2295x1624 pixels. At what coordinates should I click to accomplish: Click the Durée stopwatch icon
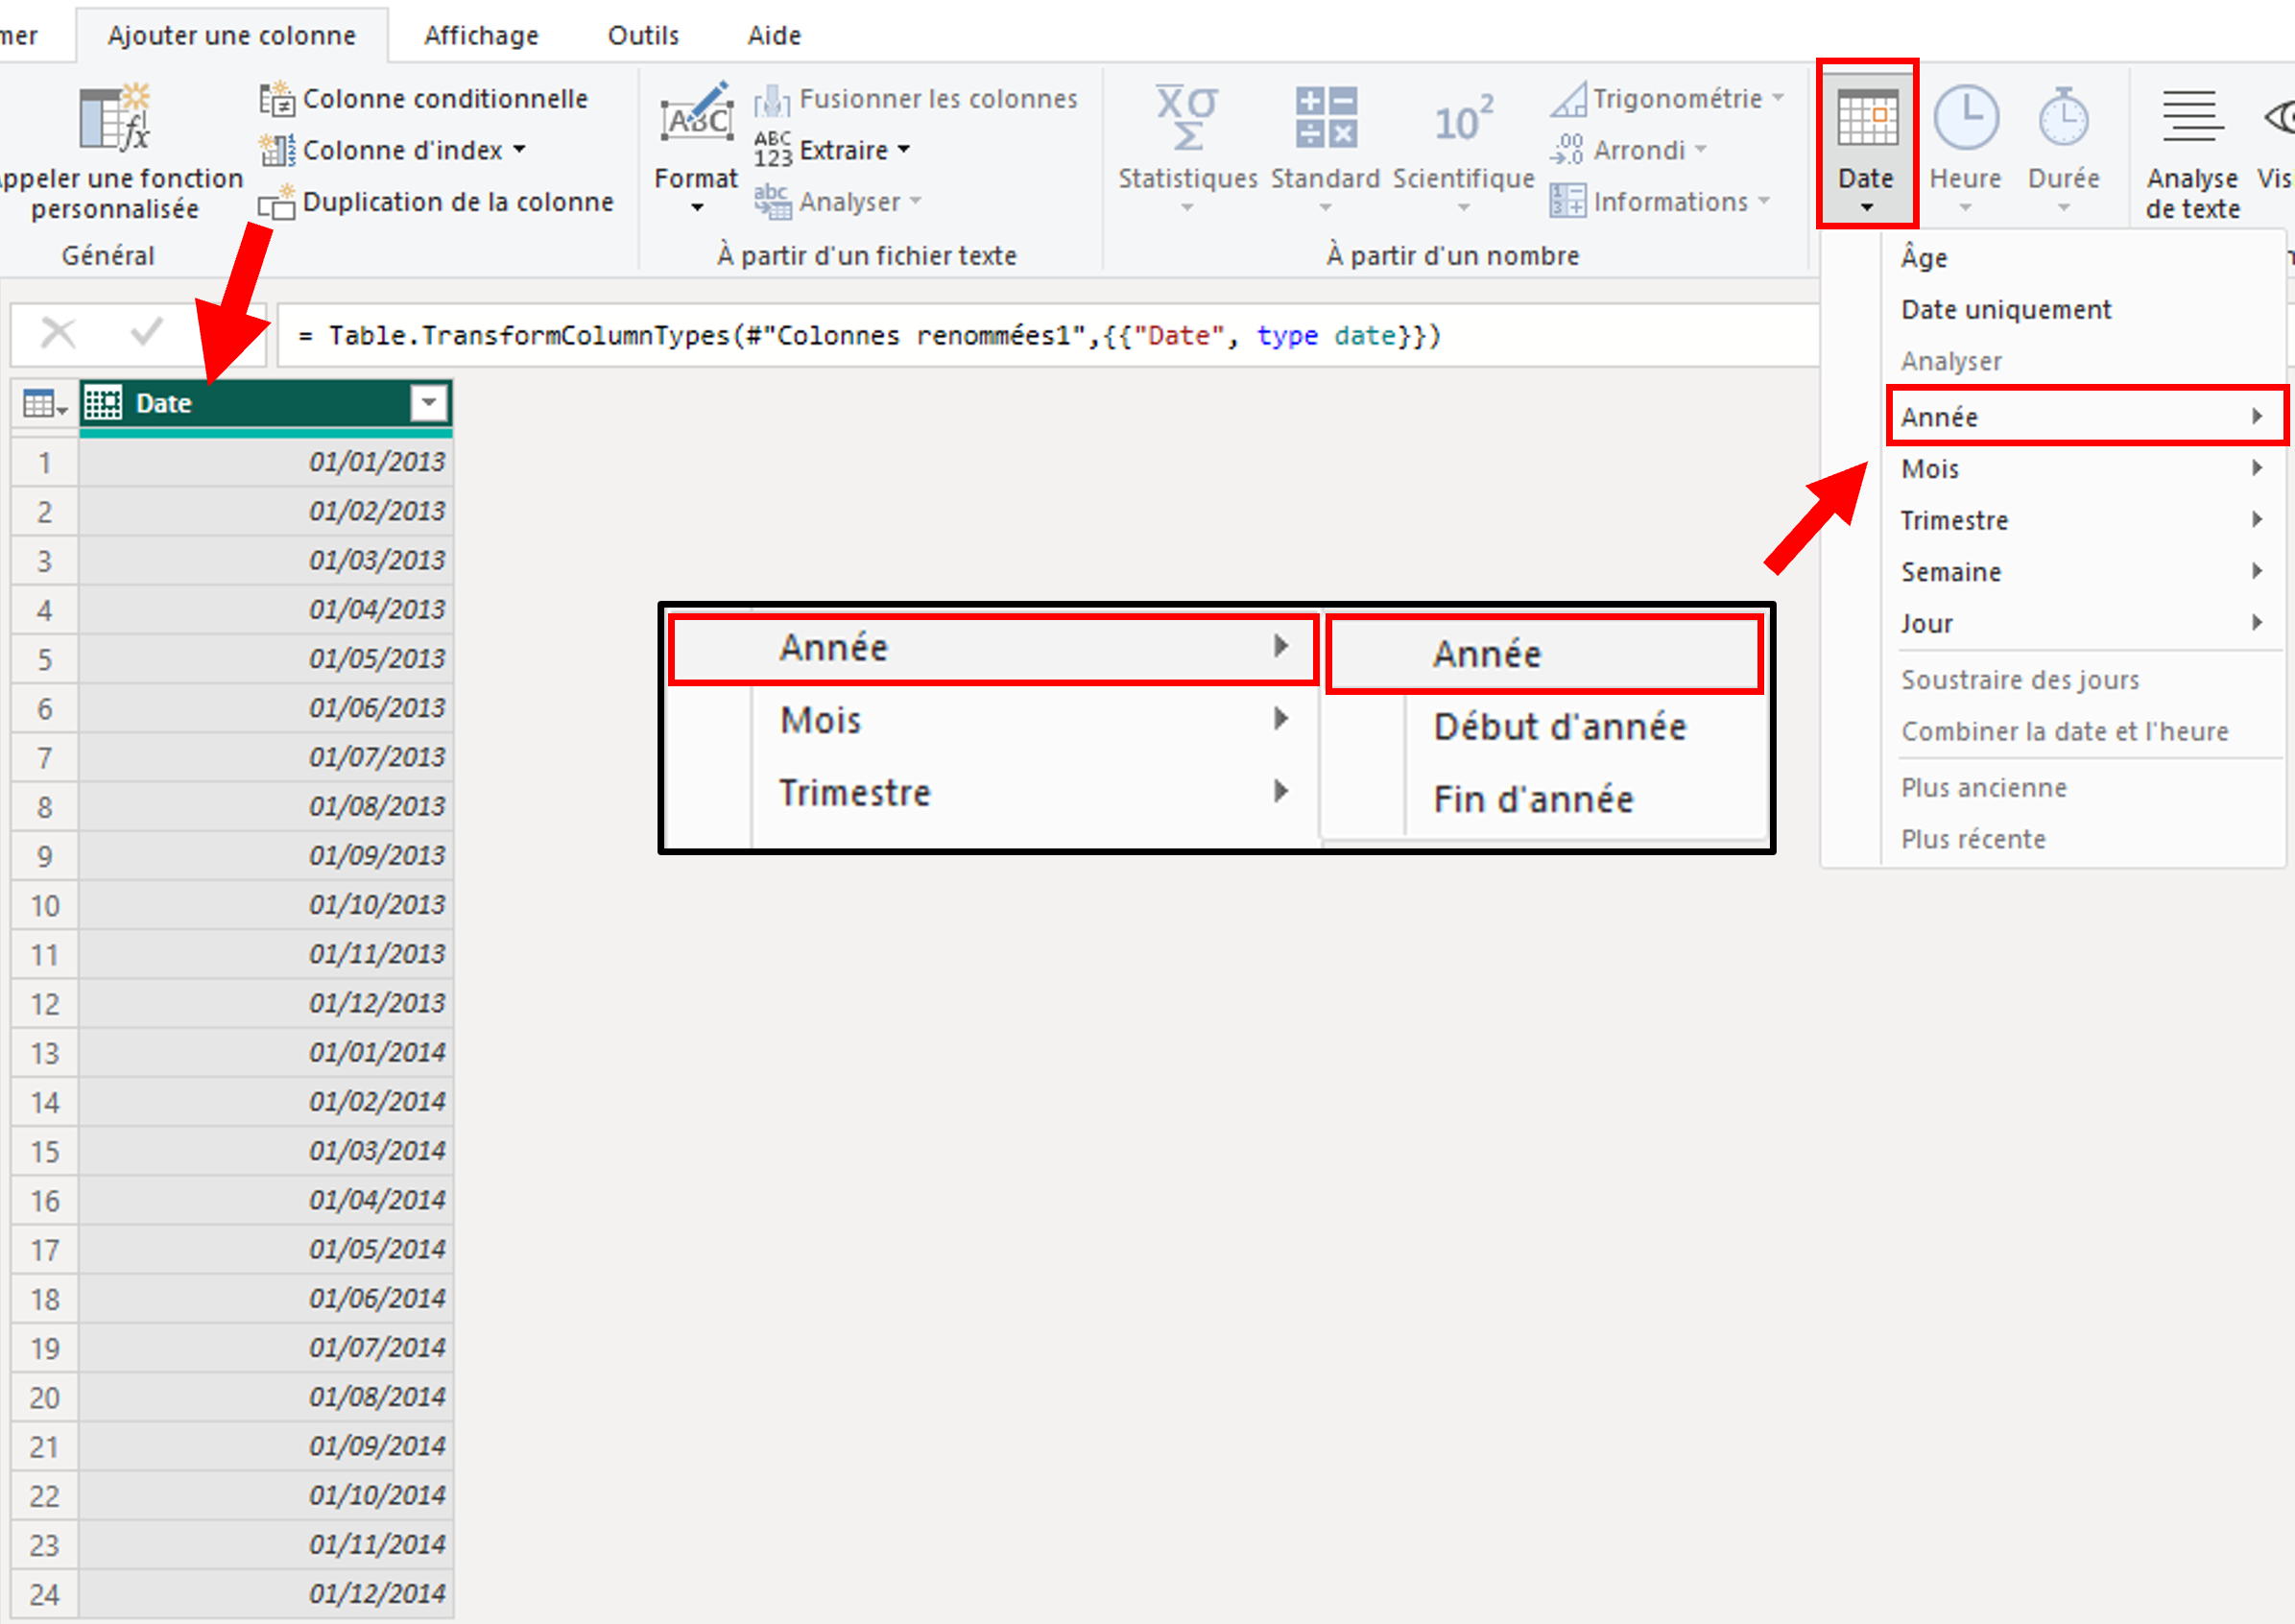tap(2062, 119)
